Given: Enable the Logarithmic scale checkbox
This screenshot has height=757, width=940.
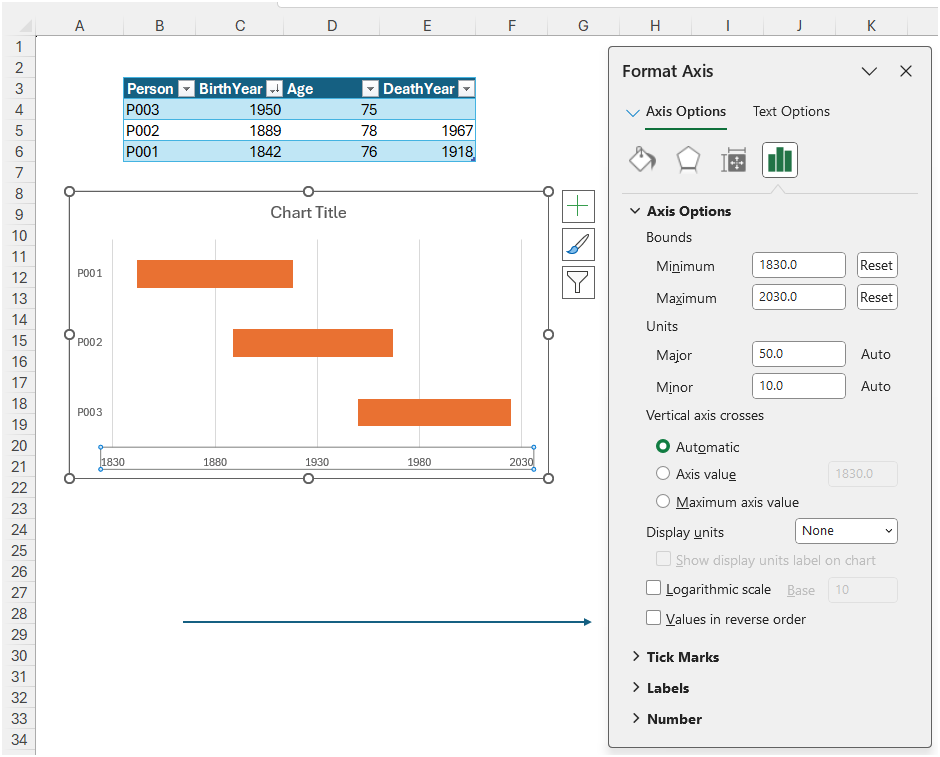Looking at the screenshot, I should point(653,588).
